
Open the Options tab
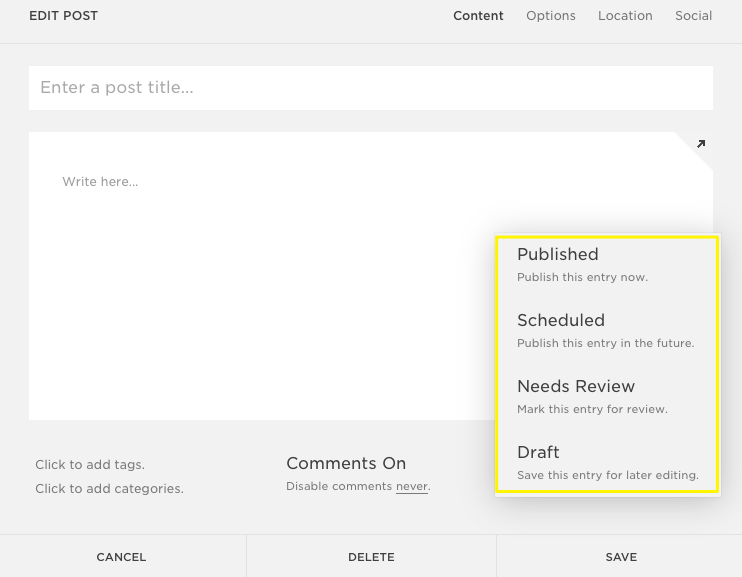(x=551, y=16)
